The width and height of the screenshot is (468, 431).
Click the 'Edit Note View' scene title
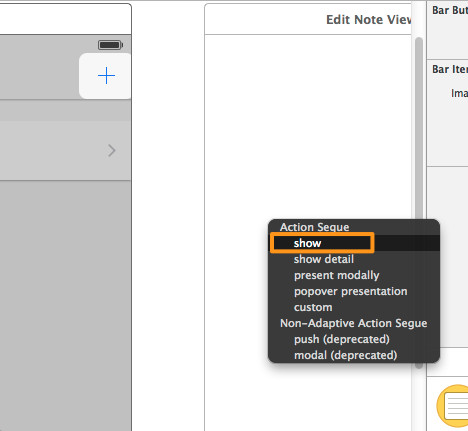369,20
